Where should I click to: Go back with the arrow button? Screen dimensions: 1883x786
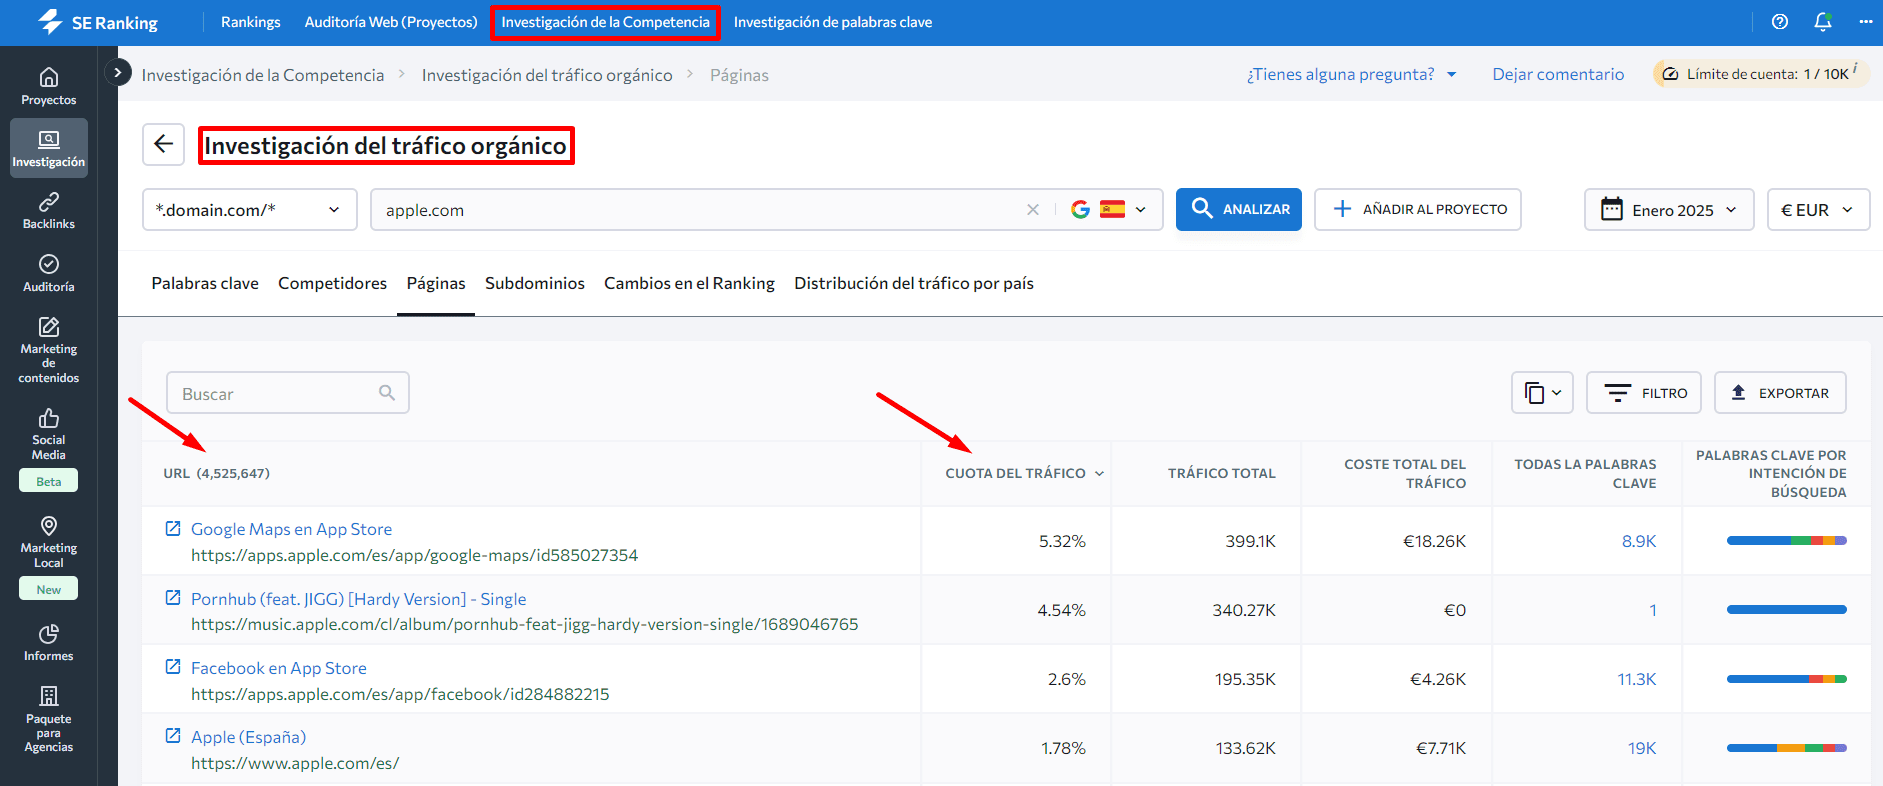tap(164, 145)
